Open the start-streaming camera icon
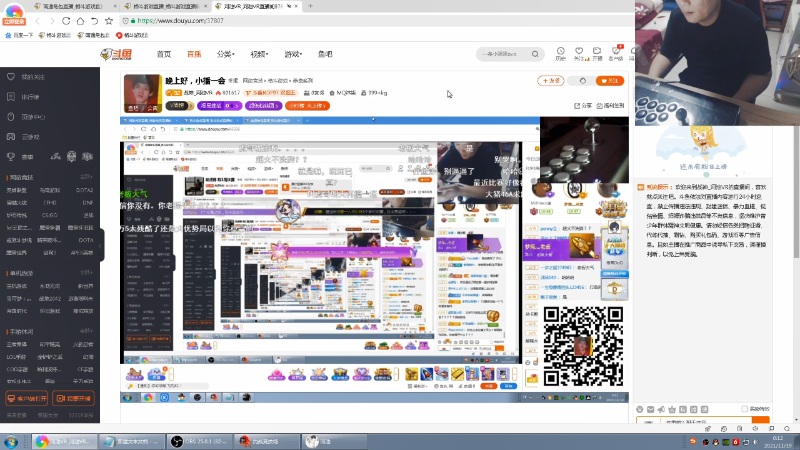 pyautogui.click(x=597, y=51)
